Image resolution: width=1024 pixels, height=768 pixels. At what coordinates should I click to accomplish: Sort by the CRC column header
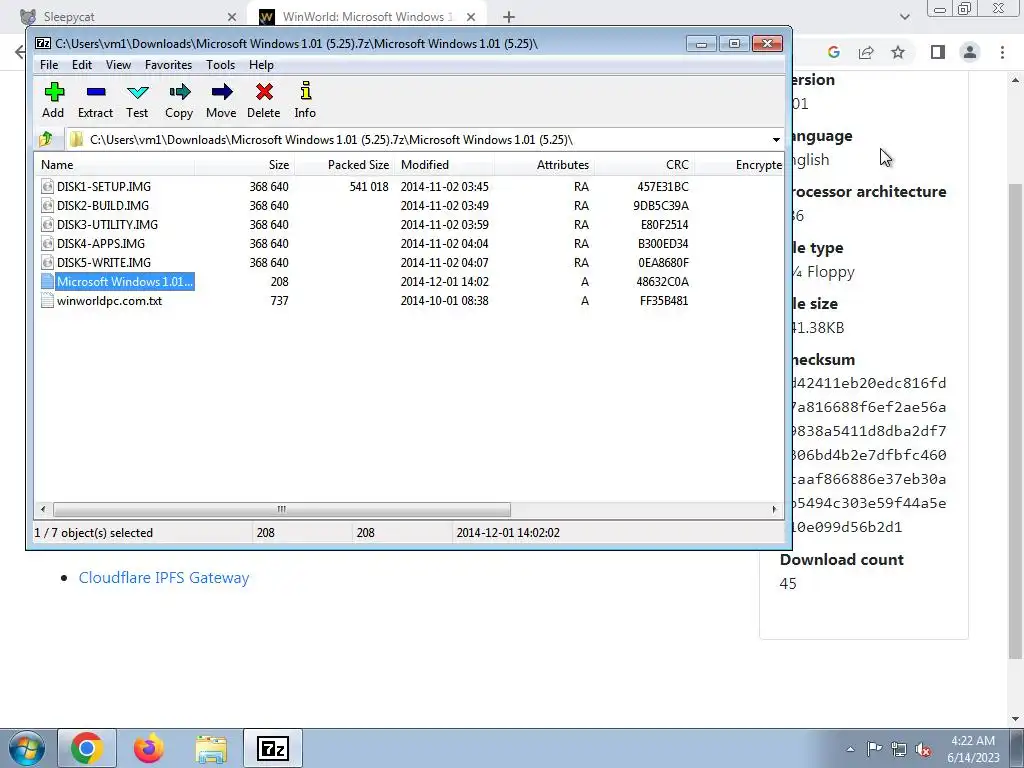(645, 165)
